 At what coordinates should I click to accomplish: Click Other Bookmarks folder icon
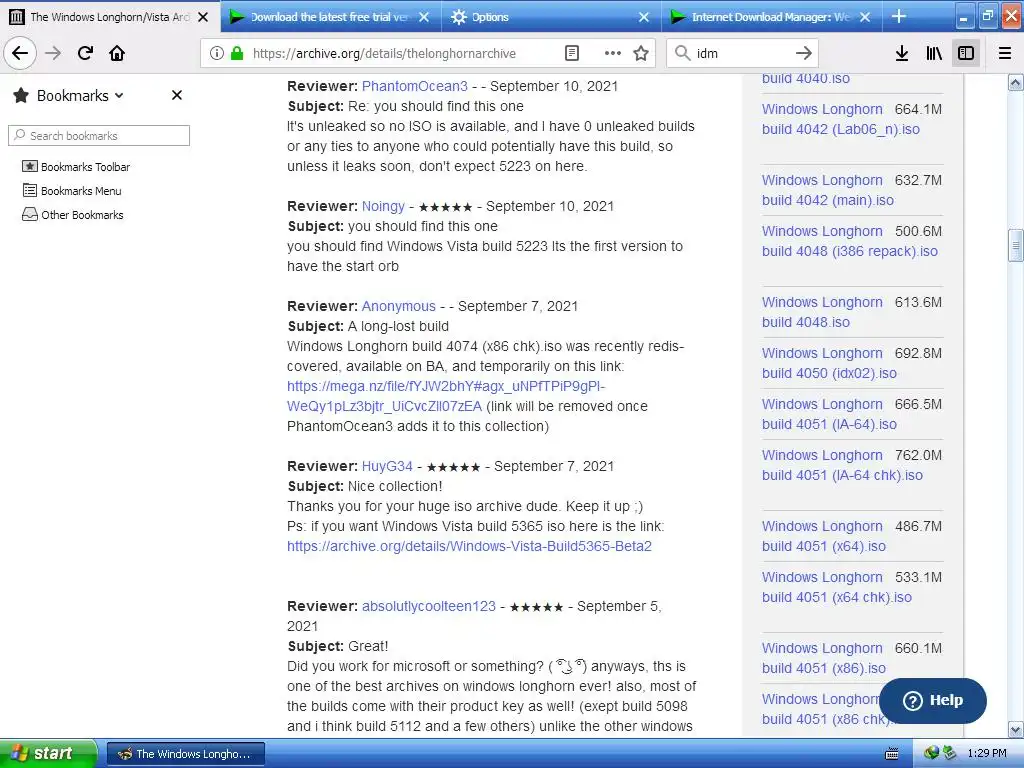(x=29, y=215)
